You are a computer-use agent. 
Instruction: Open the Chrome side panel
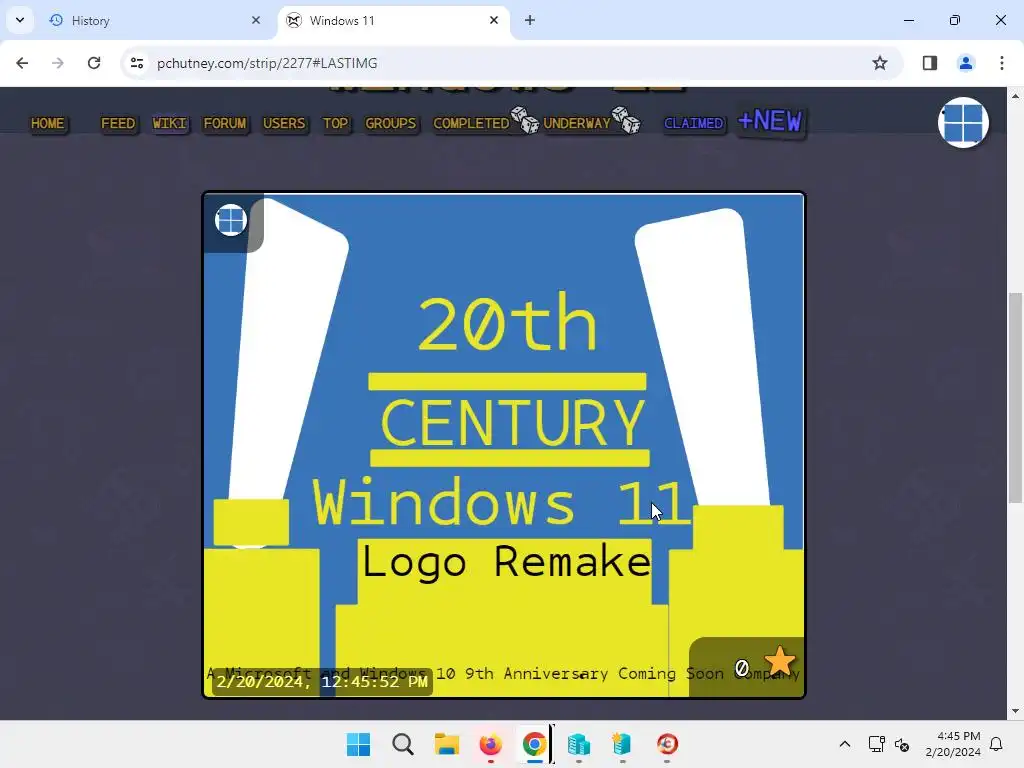click(929, 63)
